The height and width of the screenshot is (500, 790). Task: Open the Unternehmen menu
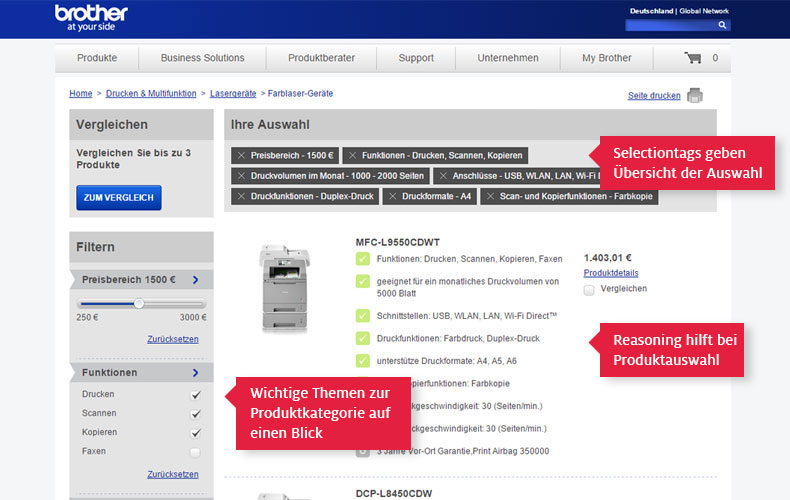tap(508, 58)
